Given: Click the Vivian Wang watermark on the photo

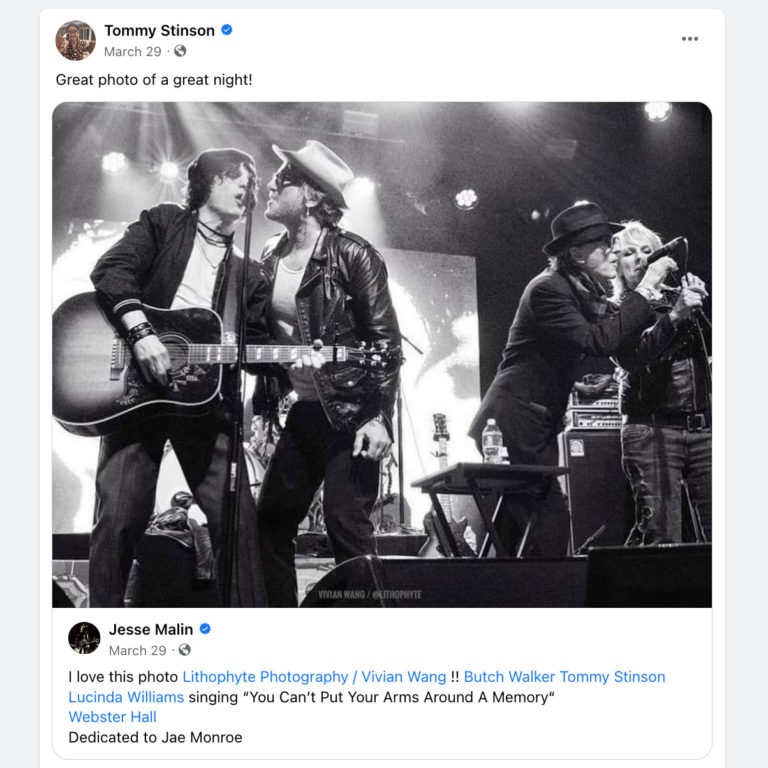Looking at the screenshot, I should 369,595.
